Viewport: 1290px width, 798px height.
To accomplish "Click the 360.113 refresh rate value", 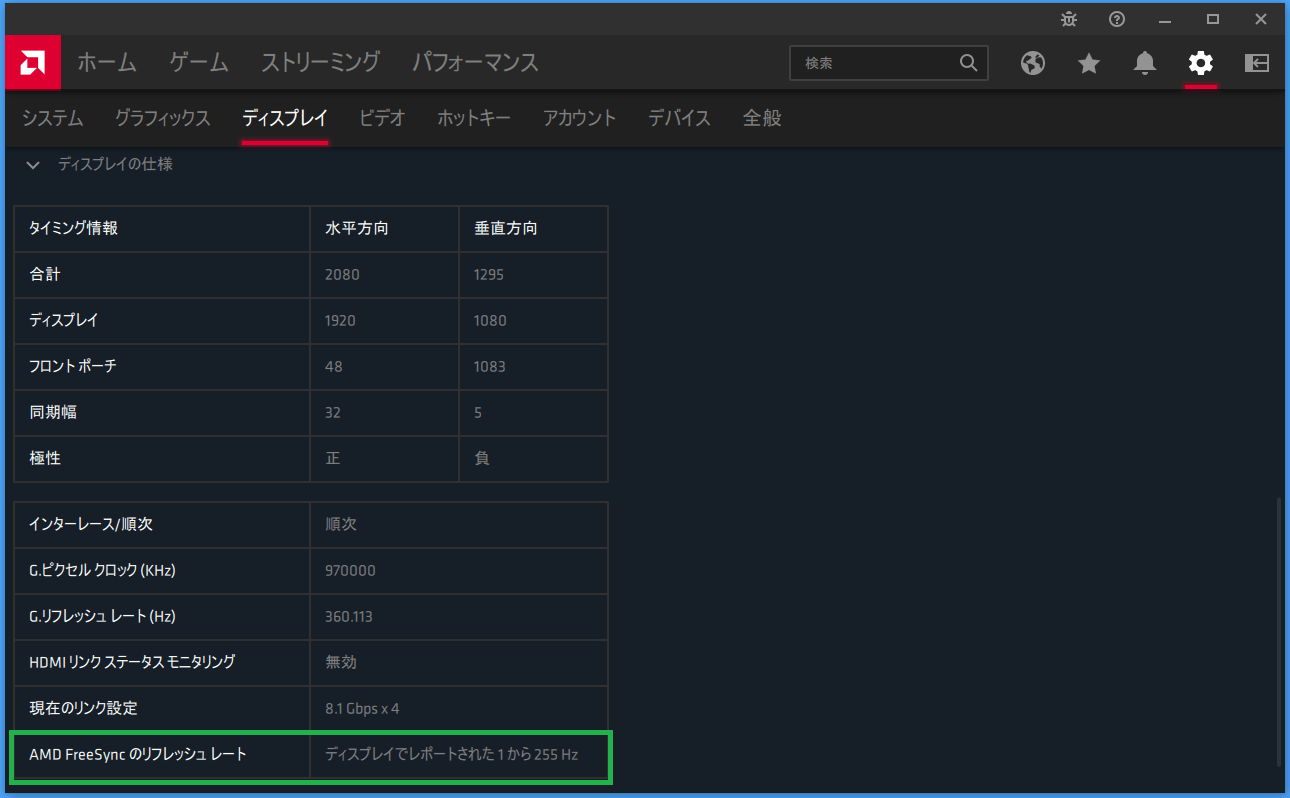I will pos(349,616).
